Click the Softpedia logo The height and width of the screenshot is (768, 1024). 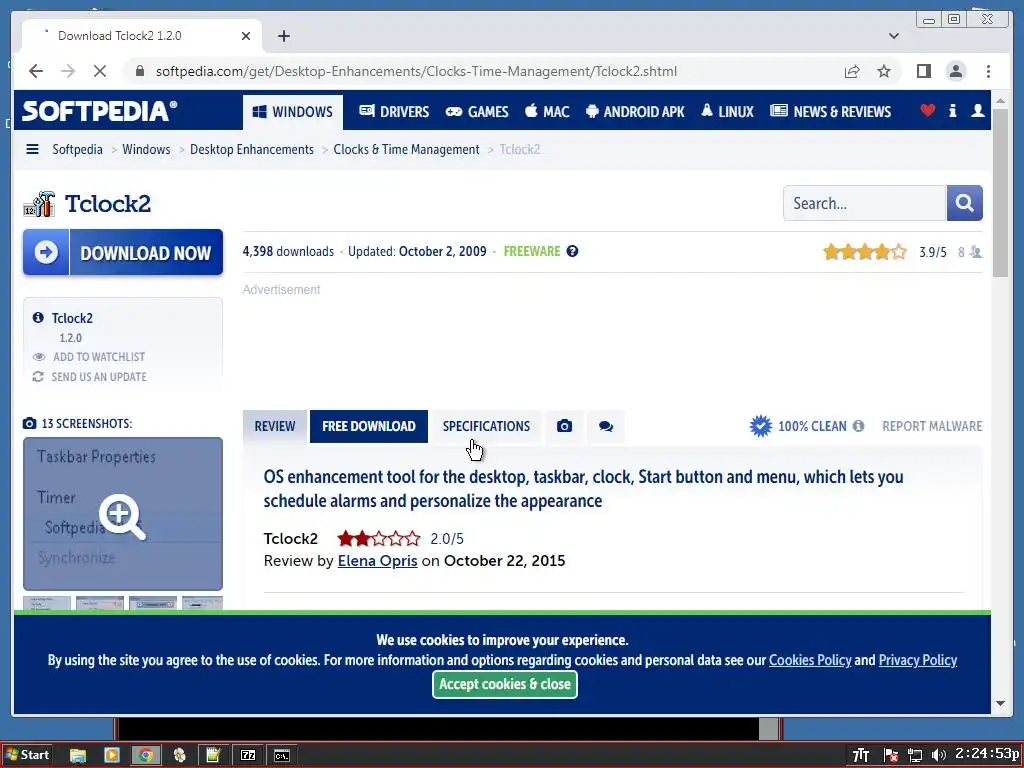[99, 110]
